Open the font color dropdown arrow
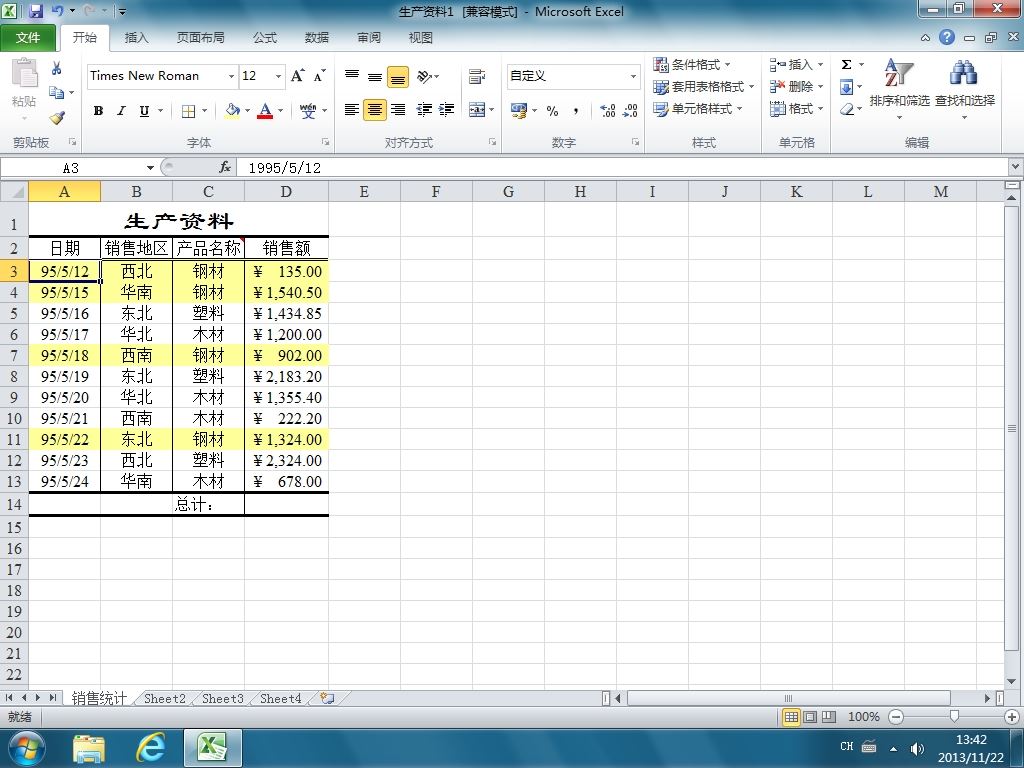Screen dimensions: 1024x768 (280, 110)
